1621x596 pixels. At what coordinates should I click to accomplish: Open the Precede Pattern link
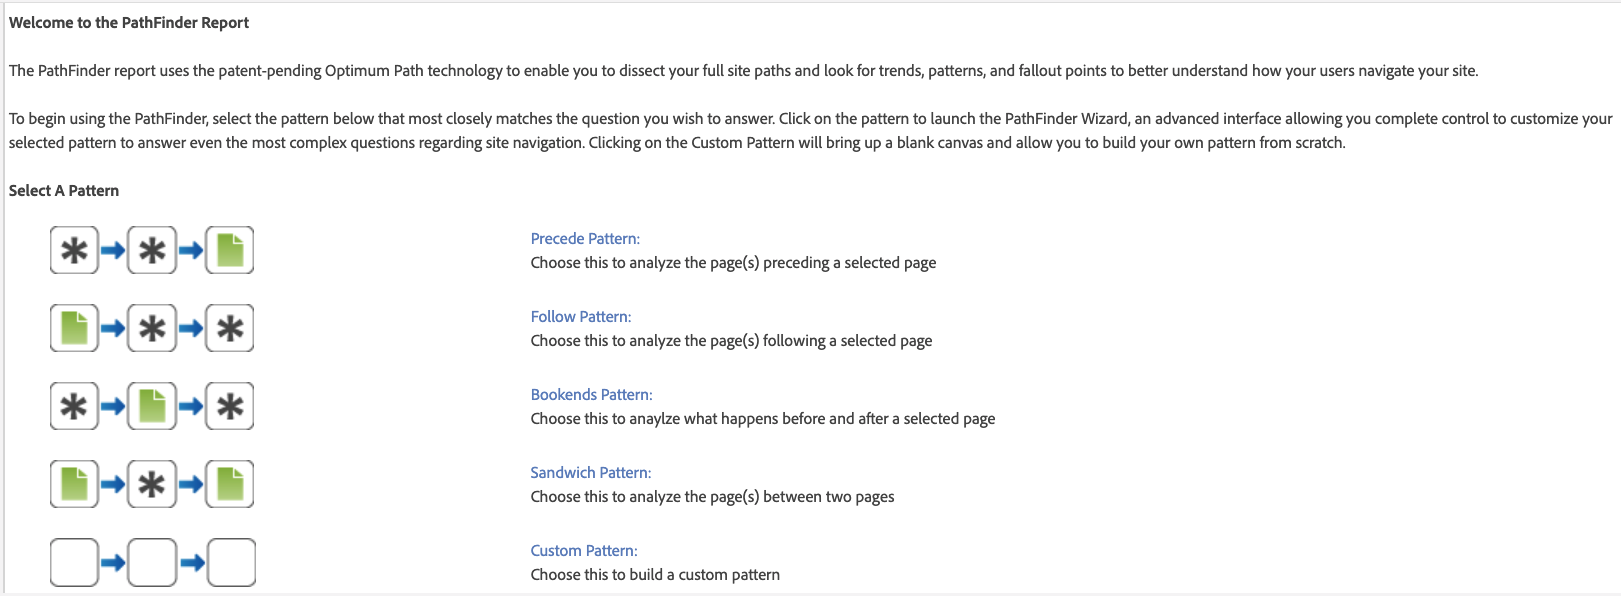(x=585, y=239)
